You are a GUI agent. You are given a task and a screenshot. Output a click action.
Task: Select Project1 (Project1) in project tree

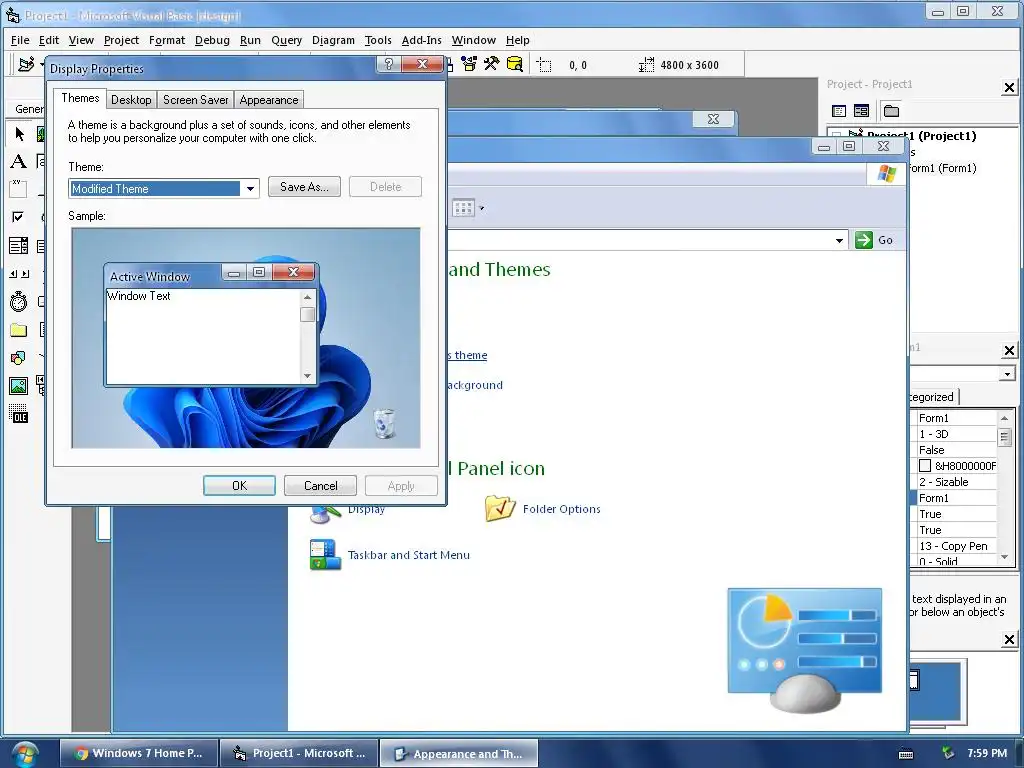coord(921,136)
